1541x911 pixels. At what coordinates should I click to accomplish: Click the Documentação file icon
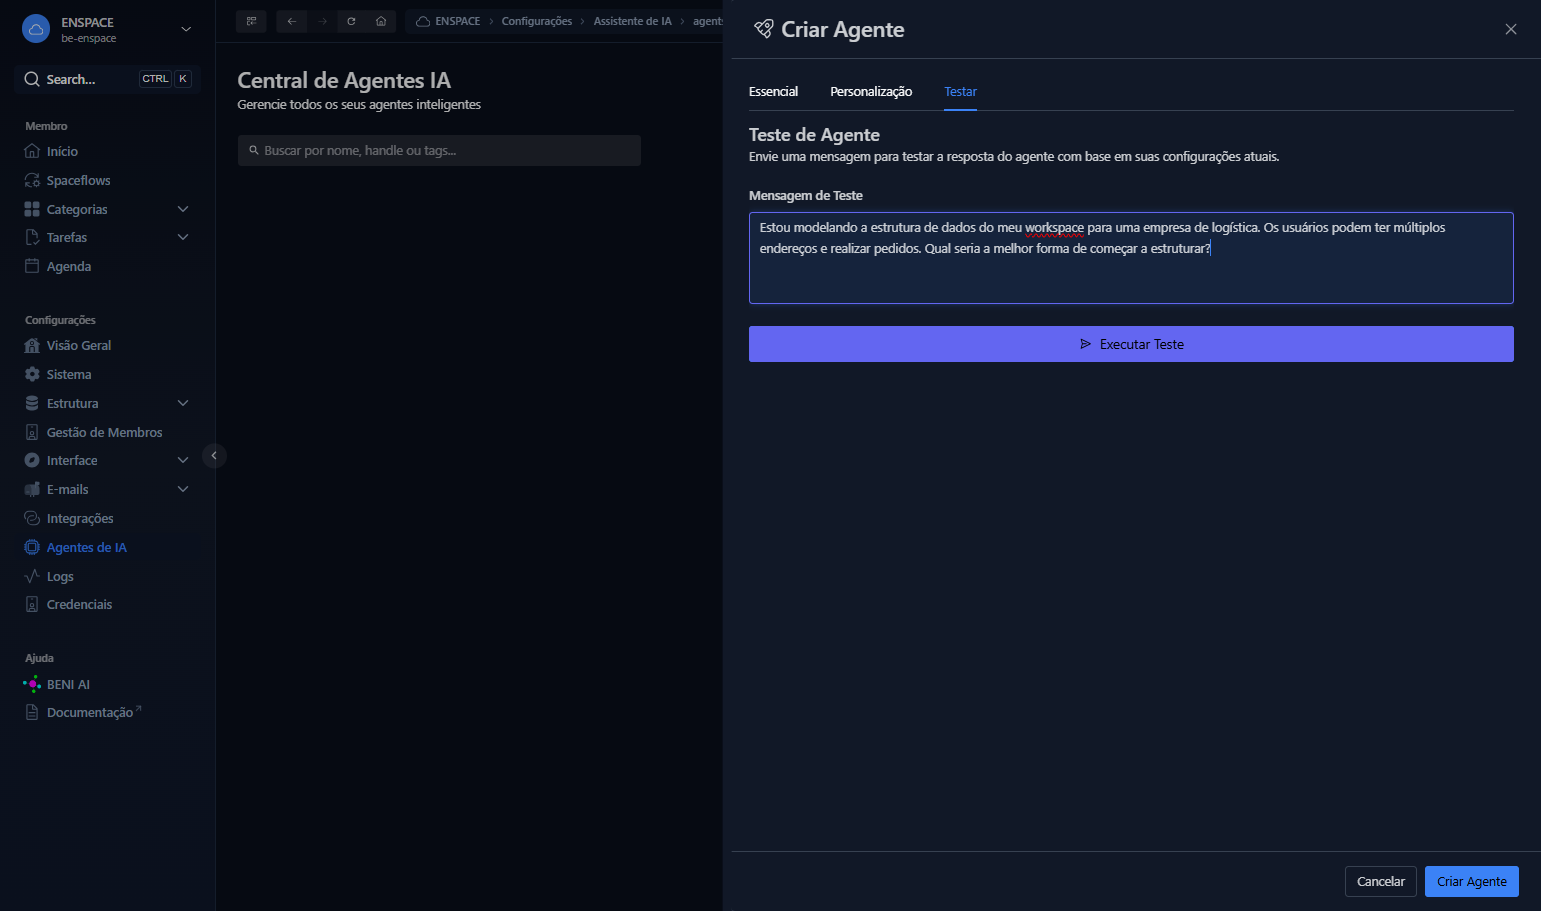pyautogui.click(x=32, y=712)
